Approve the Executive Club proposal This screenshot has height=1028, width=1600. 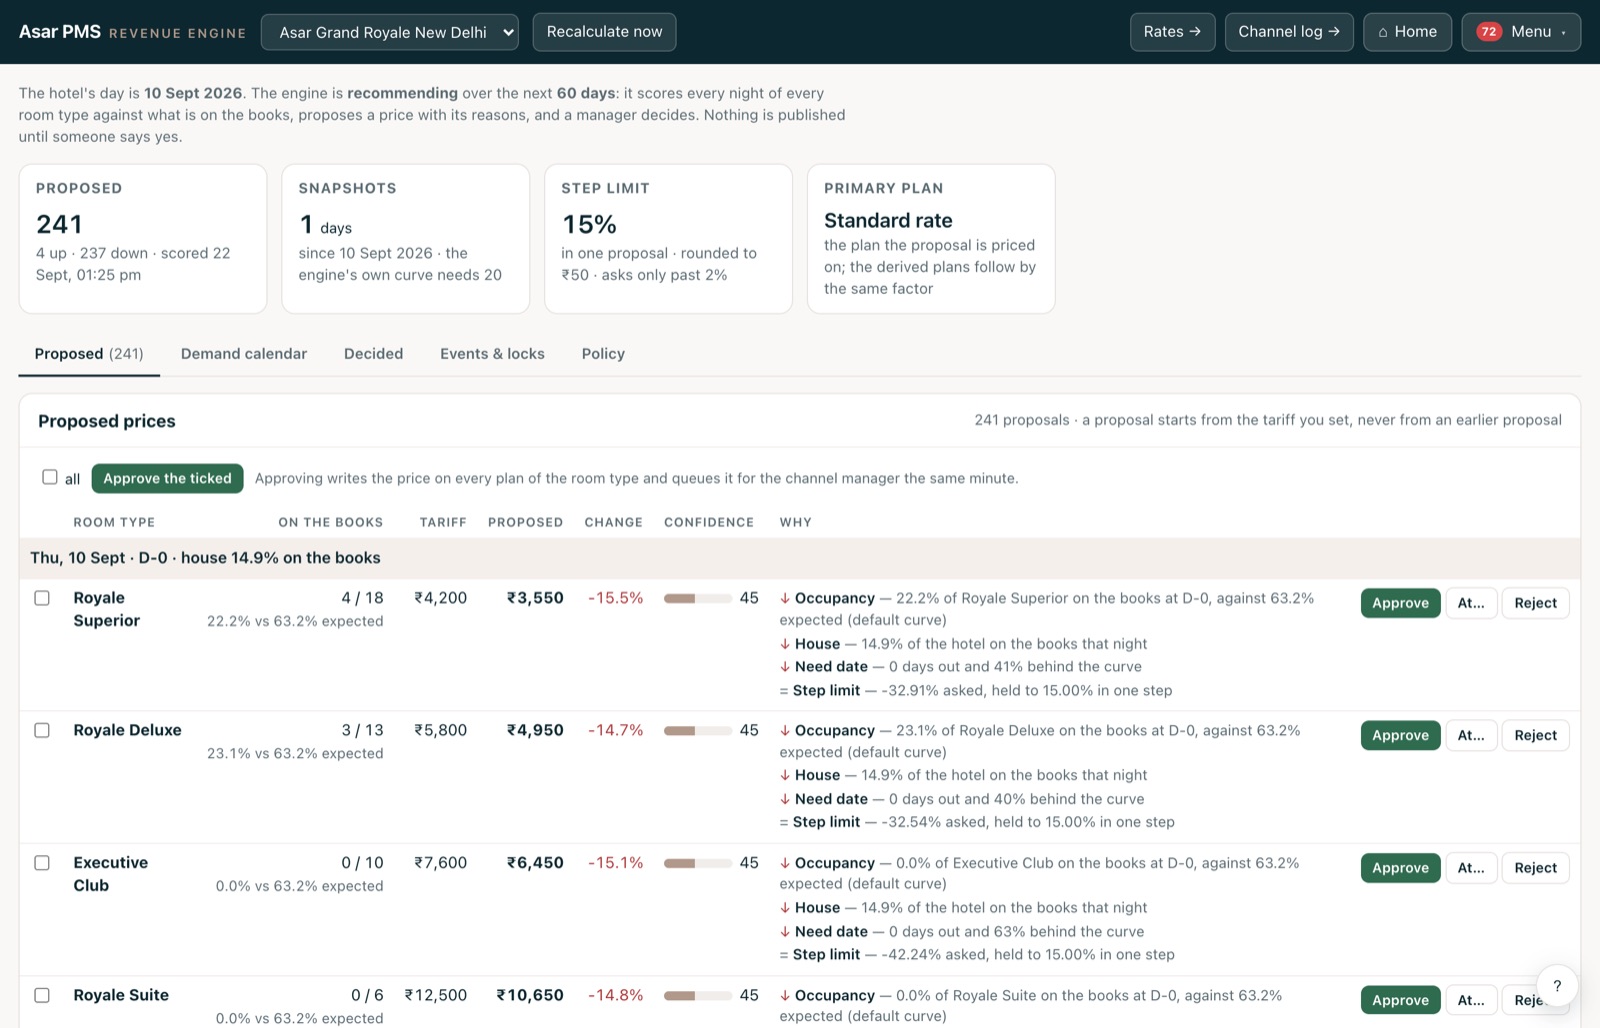coord(1400,868)
